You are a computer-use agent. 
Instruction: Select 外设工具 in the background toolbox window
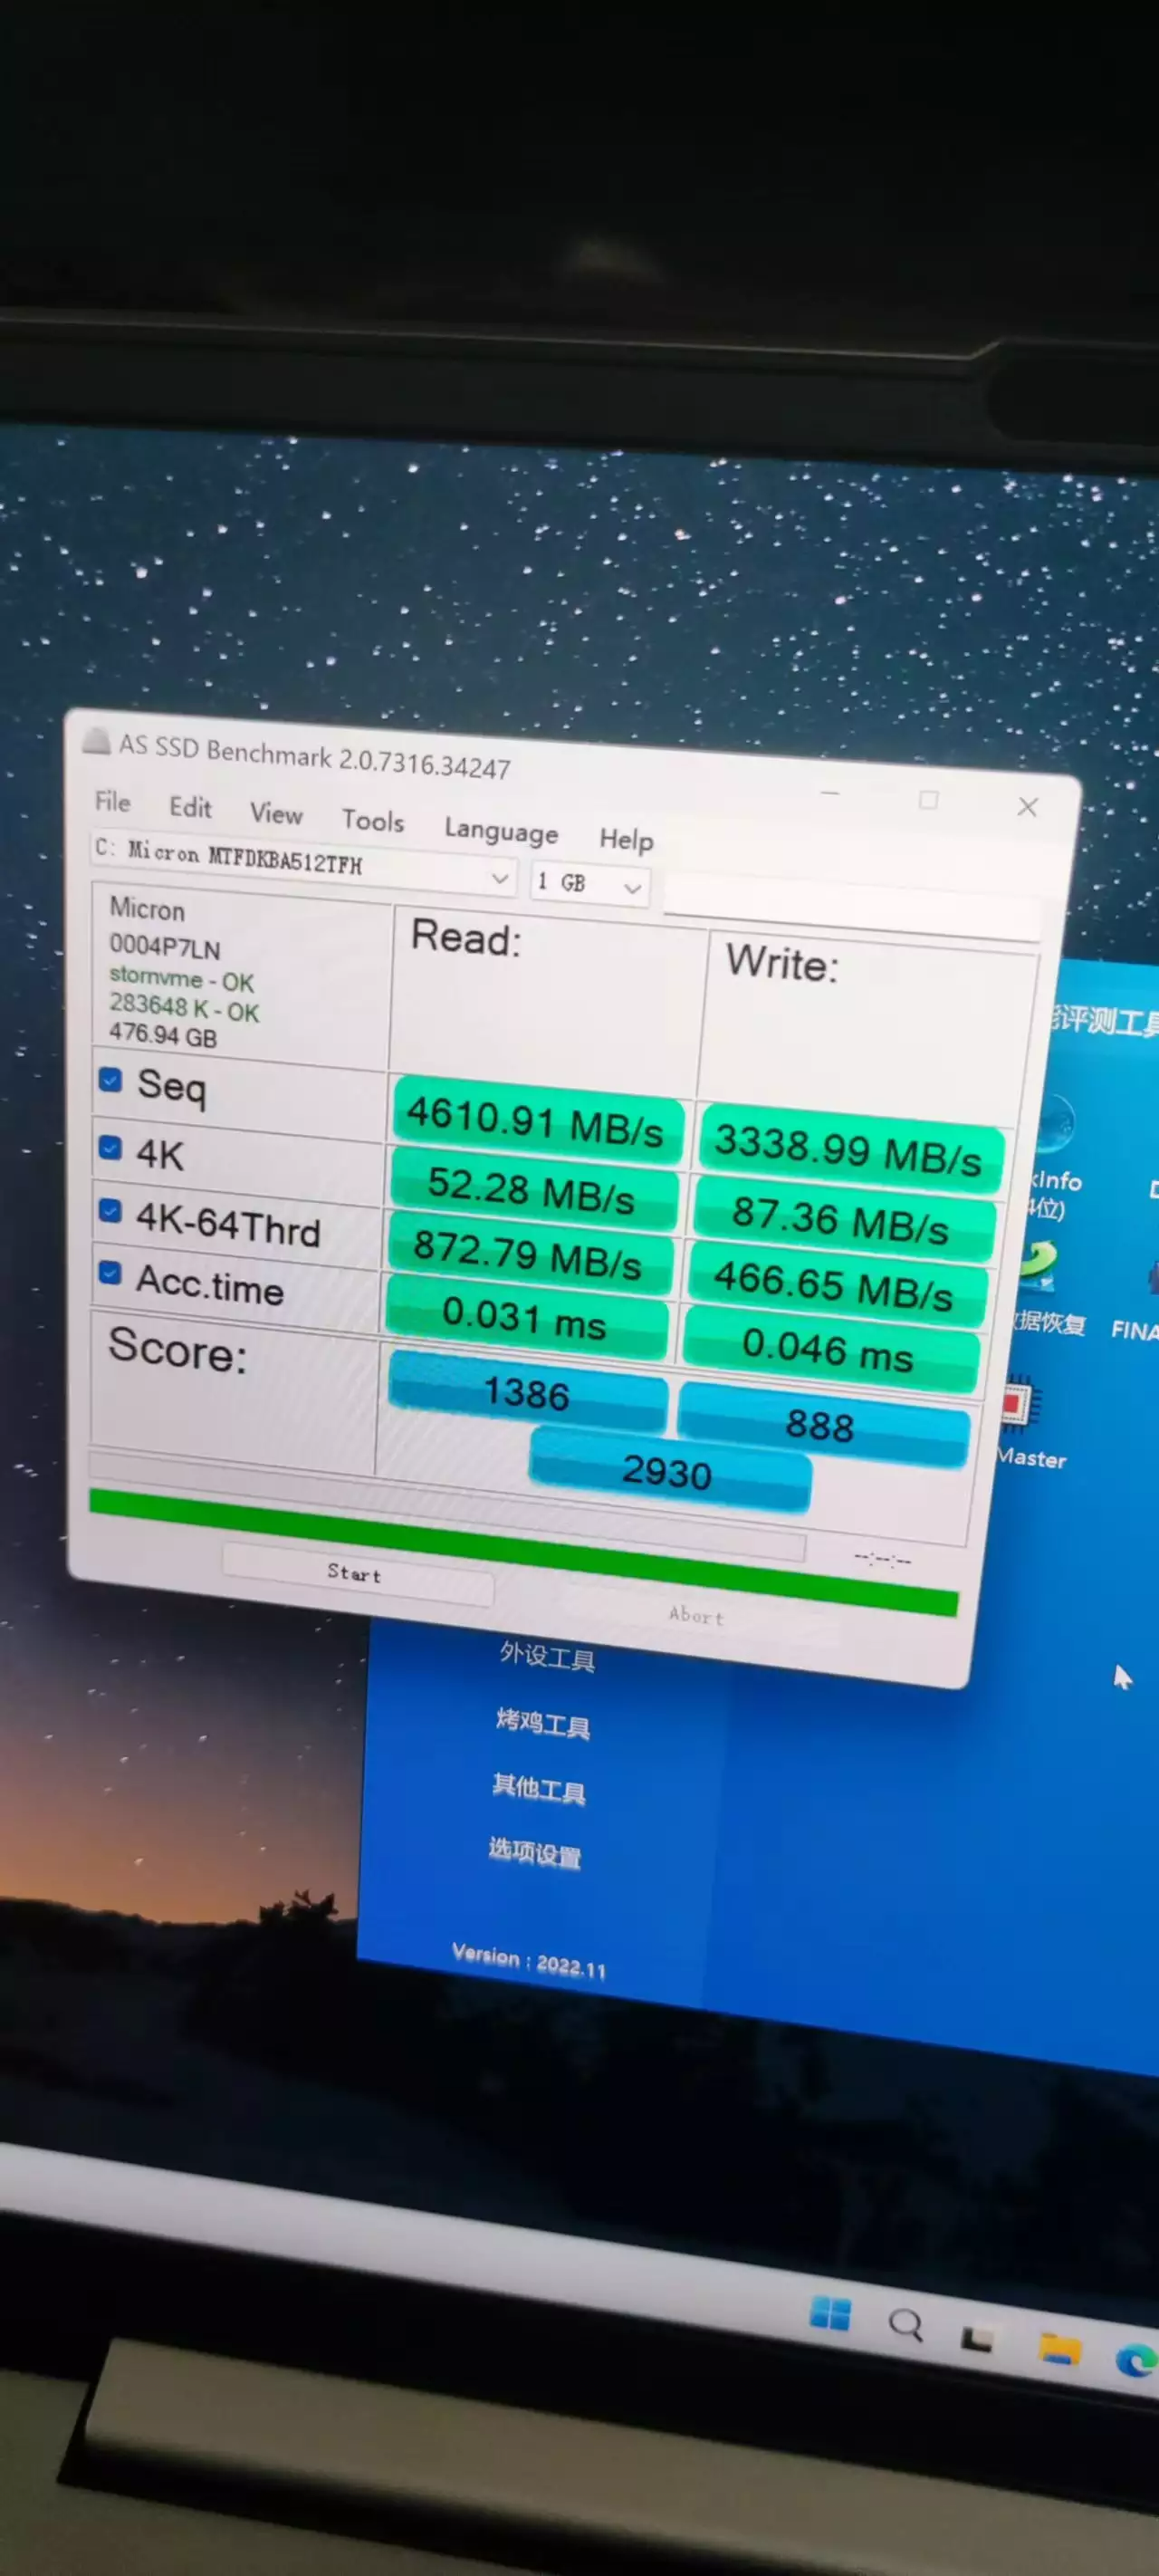[x=547, y=1657]
